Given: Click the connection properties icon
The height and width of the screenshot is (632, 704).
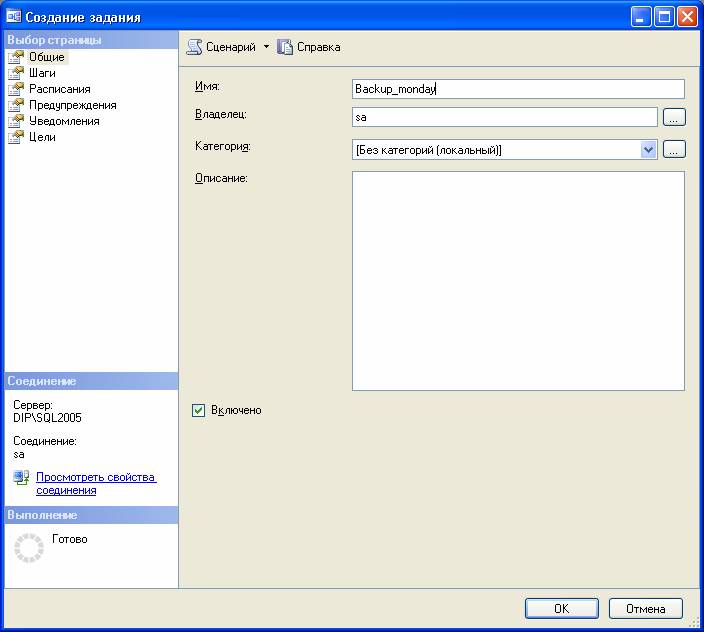Looking at the screenshot, I should pyautogui.click(x=22, y=478).
